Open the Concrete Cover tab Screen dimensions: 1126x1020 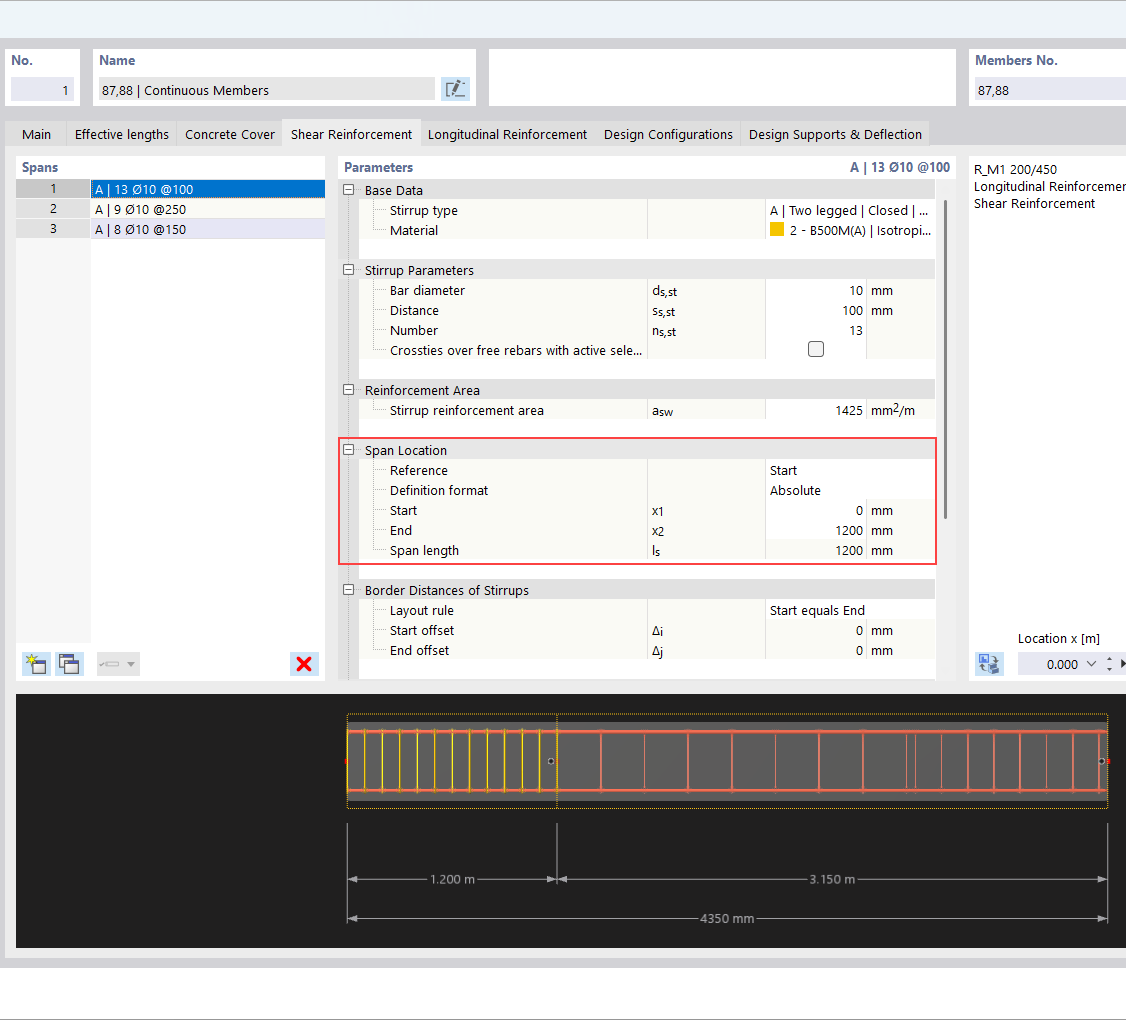point(229,134)
